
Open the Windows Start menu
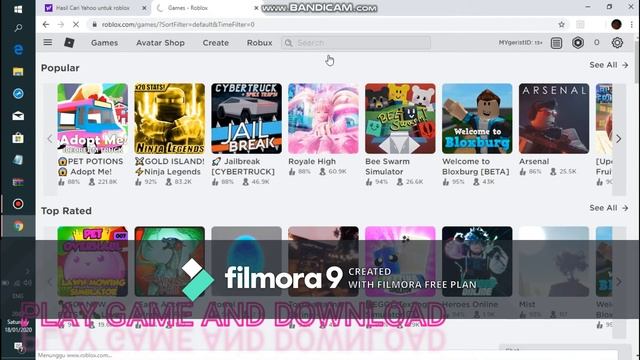pos(18,9)
